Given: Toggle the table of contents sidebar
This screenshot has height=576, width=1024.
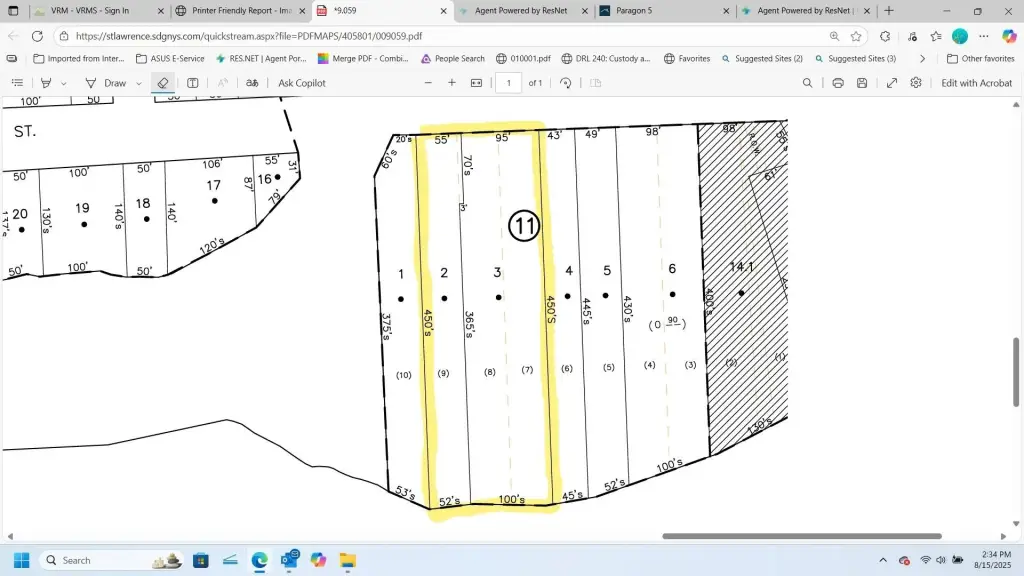Looking at the screenshot, I should (x=17, y=83).
